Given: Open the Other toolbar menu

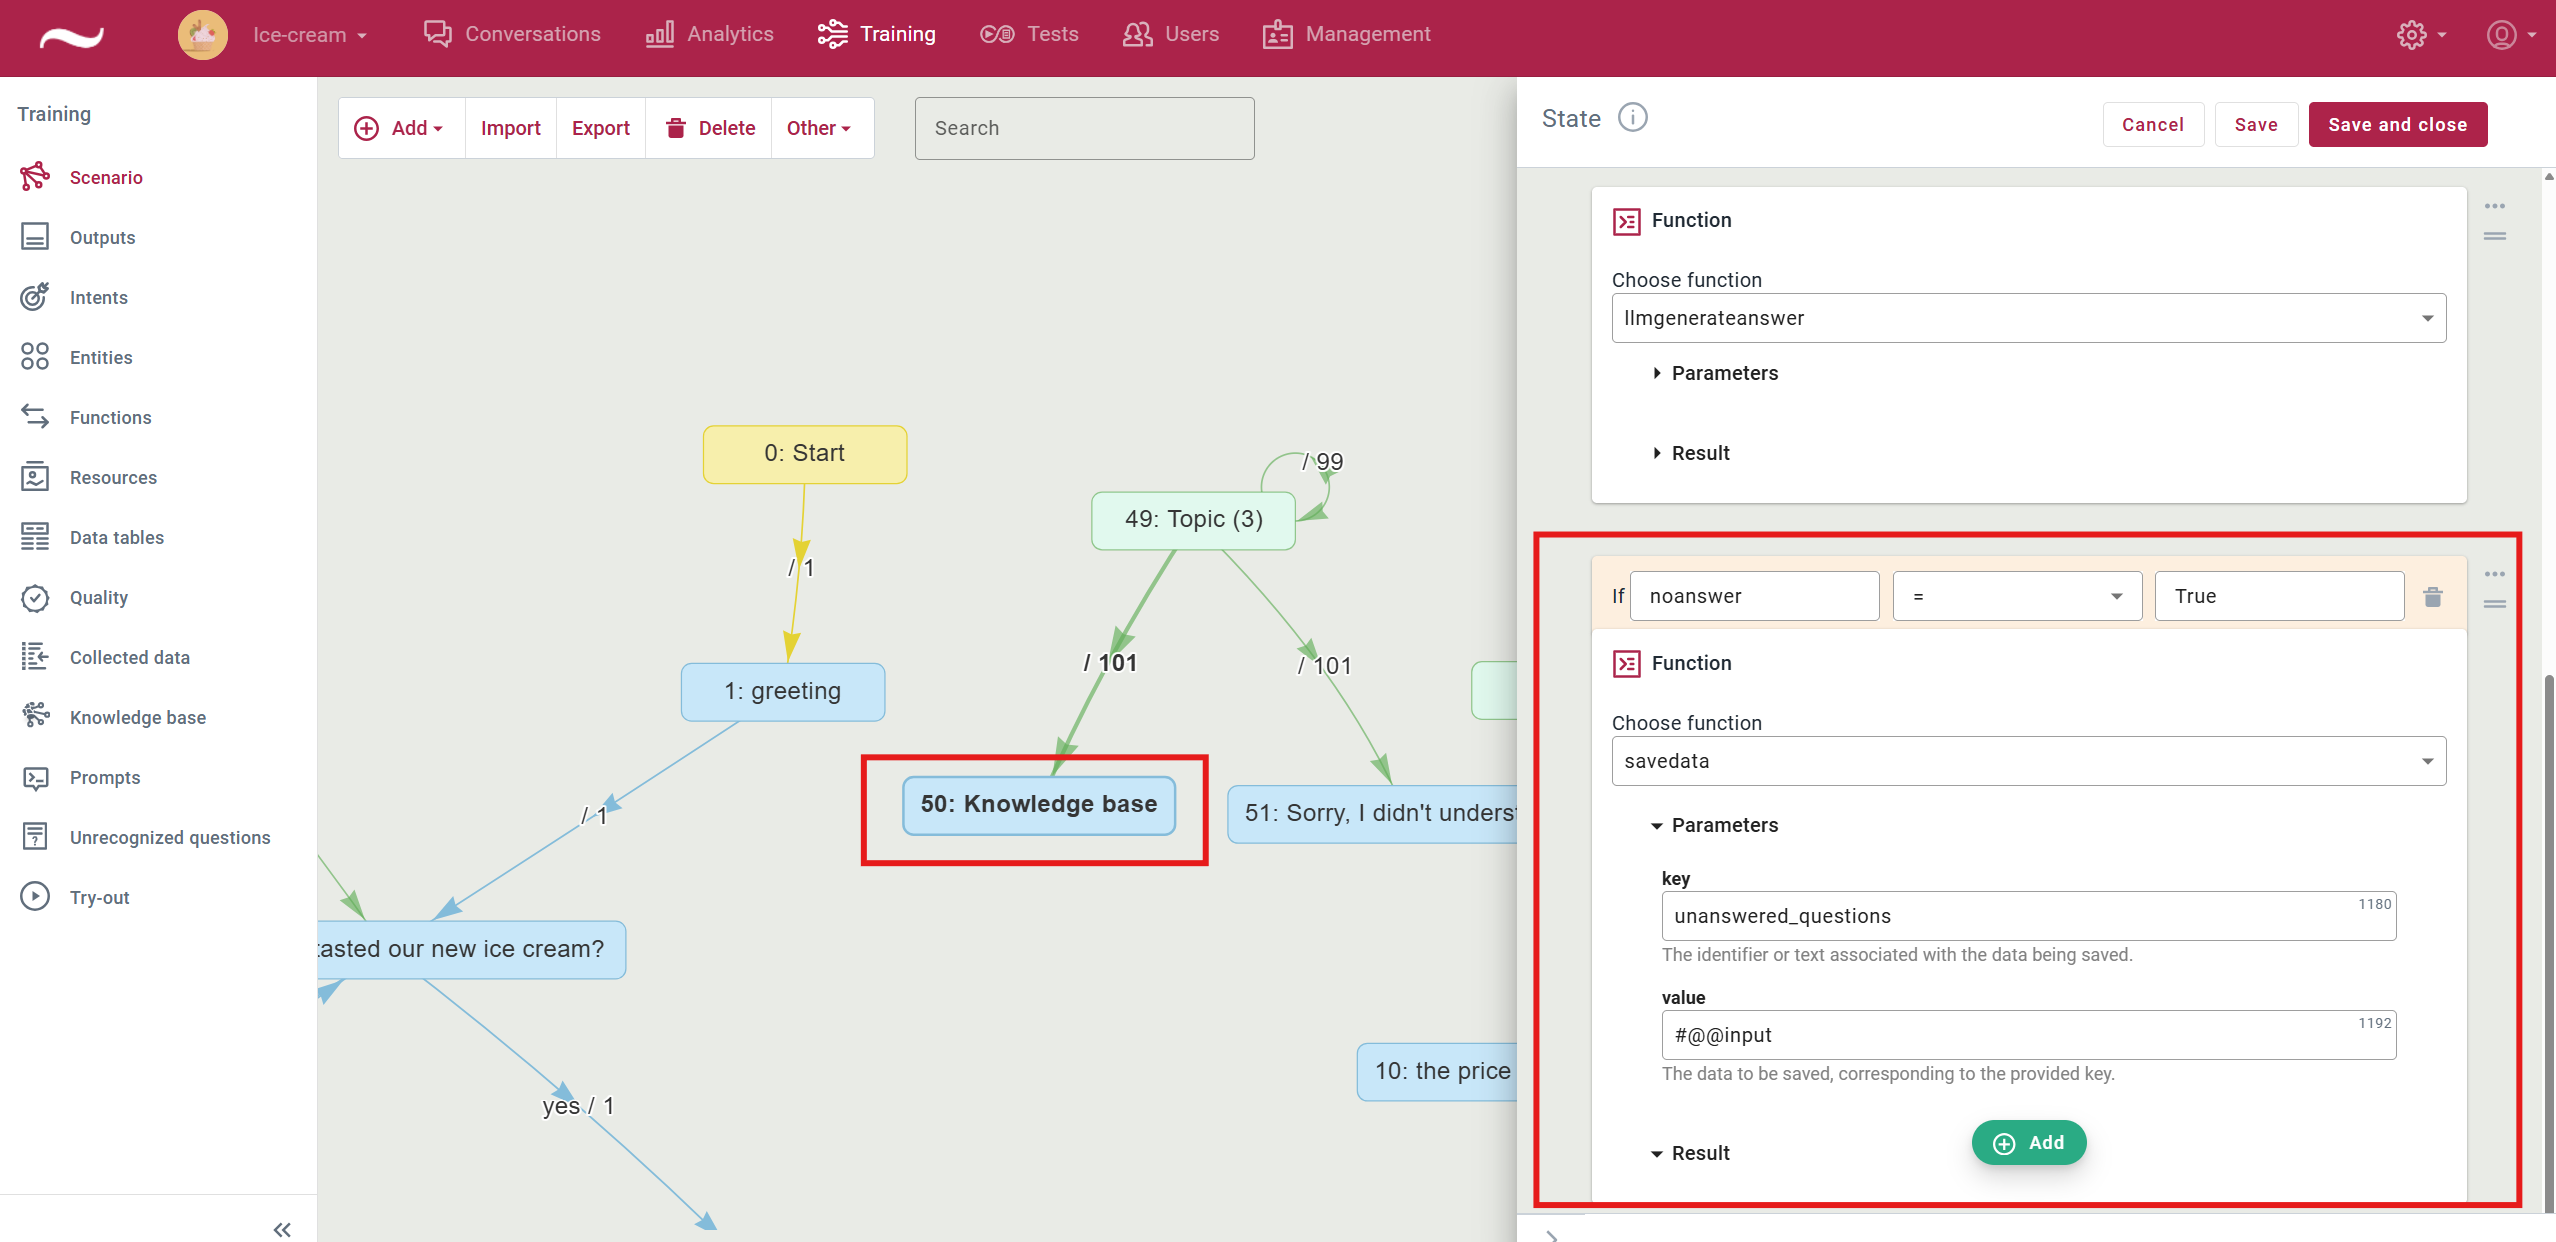Looking at the screenshot, I should pos(818,128).
